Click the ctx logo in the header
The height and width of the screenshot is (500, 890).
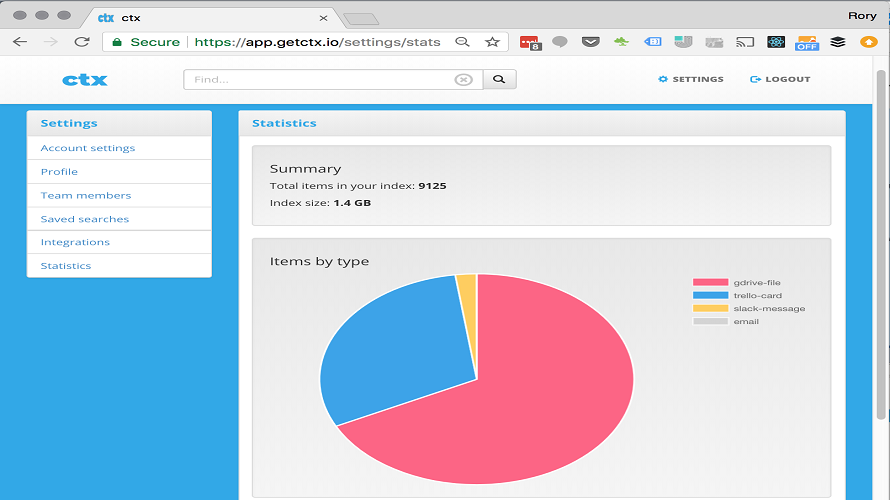(85, 79)
